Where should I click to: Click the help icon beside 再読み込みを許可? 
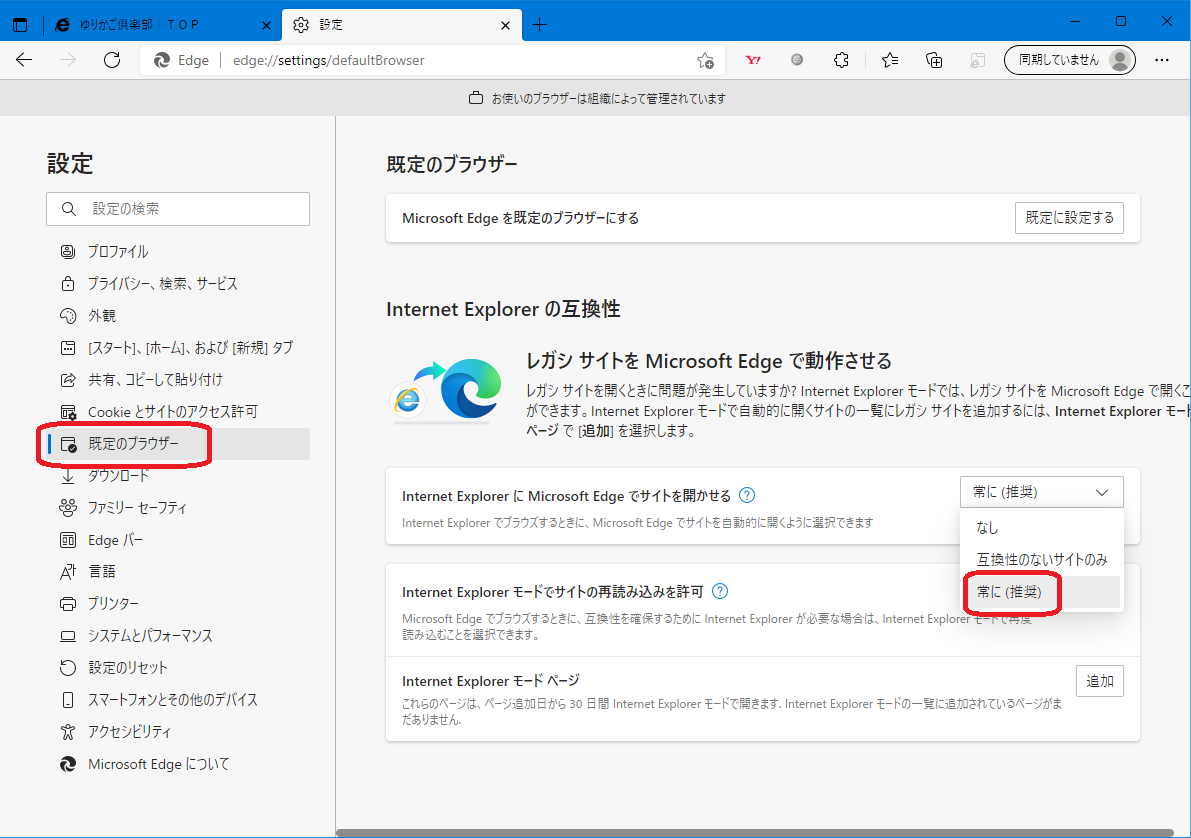tap(720, 591)
